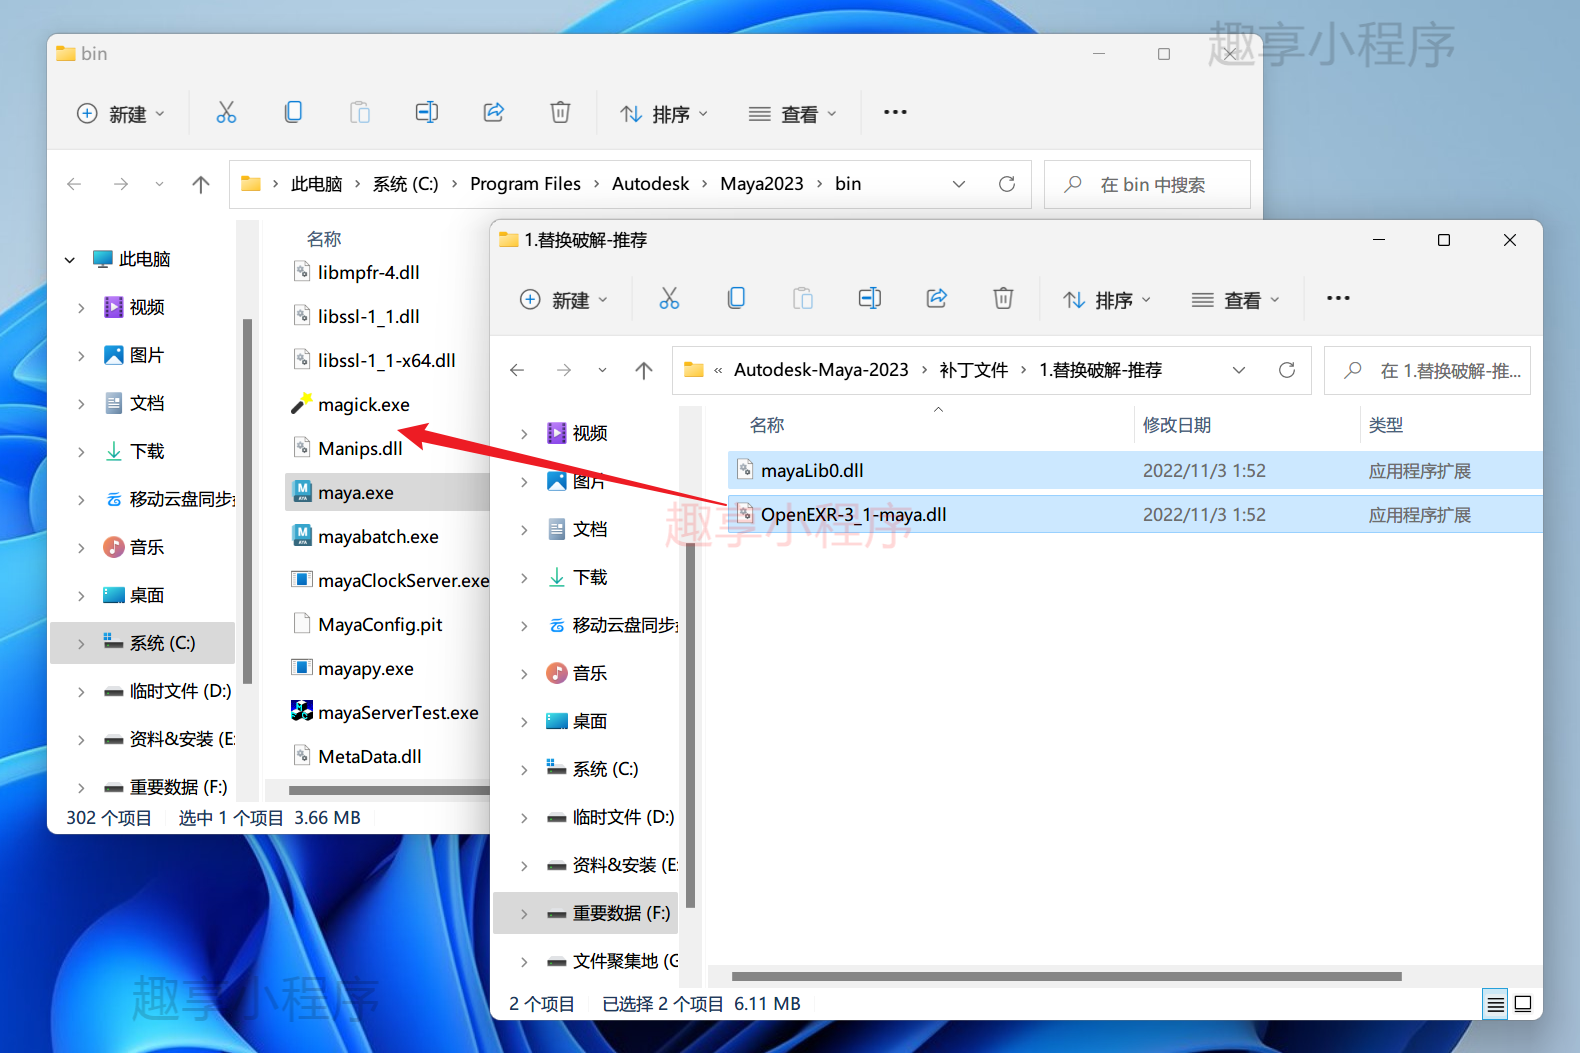Screen dimensions: 1580x1053
Task: Select mayaLib0.dll in front window
Action: 1135,470
